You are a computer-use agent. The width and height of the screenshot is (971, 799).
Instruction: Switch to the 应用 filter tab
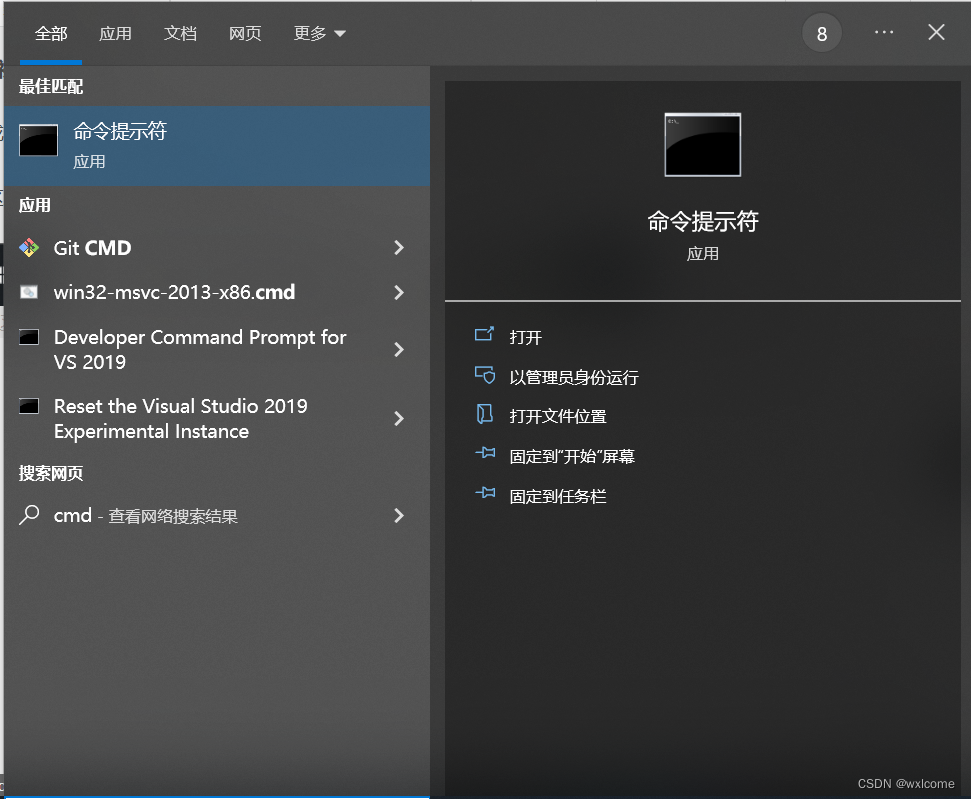tap(115, 33)
